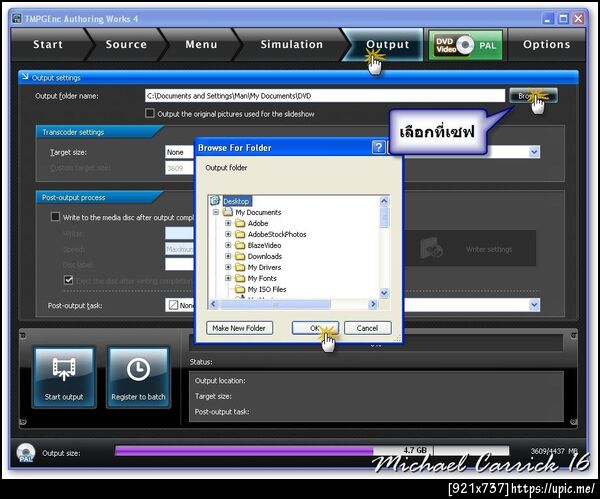The height and width of the screenshot is (499, 600).
Task: Select the AdobeStockPhotos folder icon
Action: click(x=240, y=234)
